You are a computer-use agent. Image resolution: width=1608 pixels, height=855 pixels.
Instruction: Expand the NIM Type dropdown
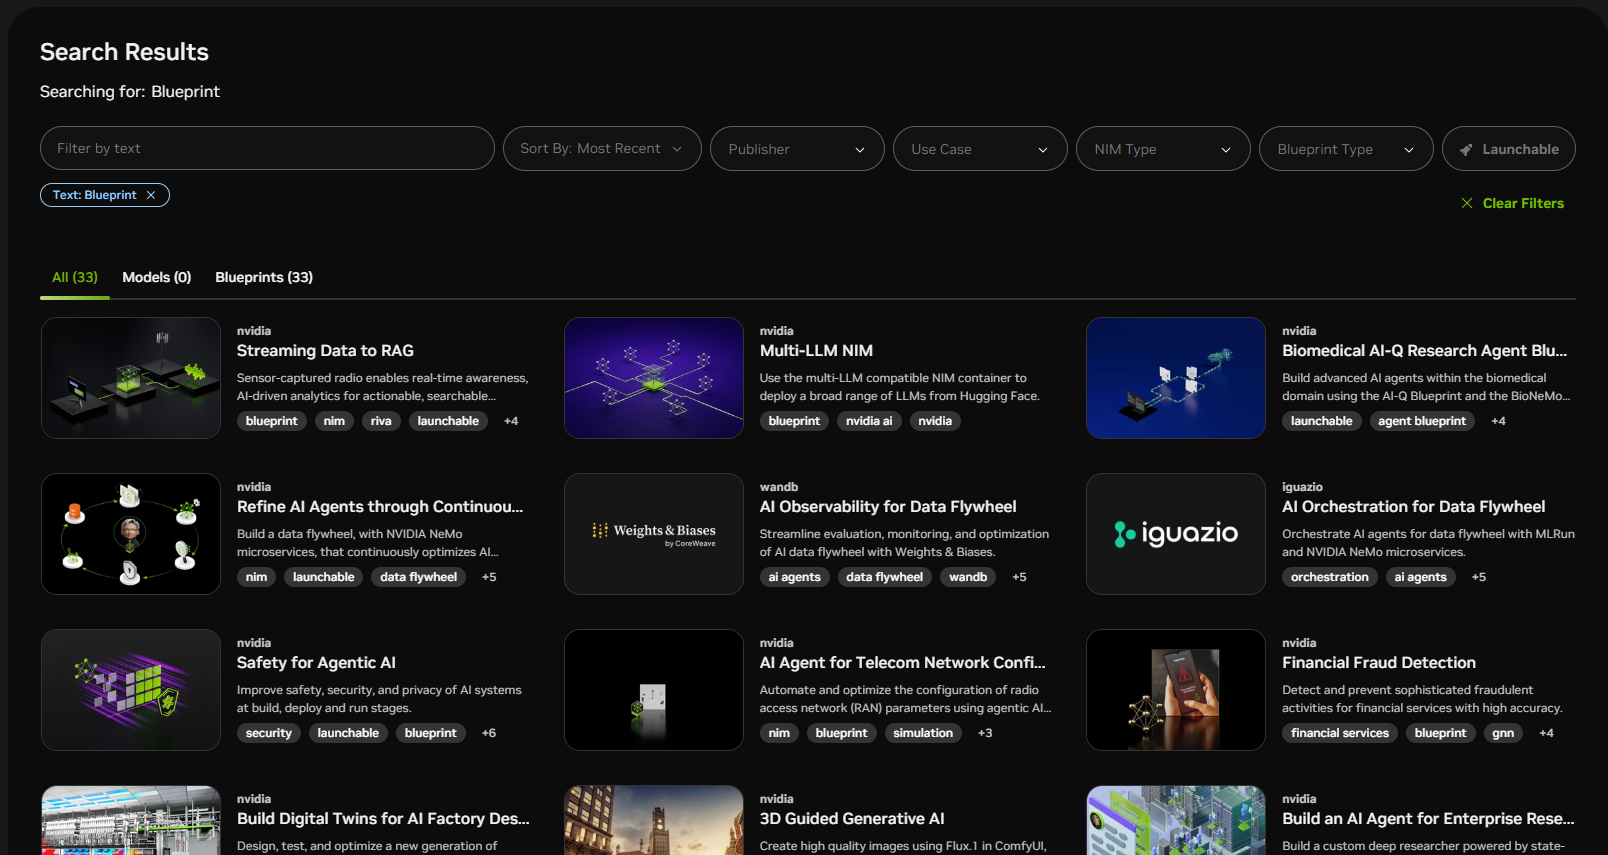point(1163,149)
